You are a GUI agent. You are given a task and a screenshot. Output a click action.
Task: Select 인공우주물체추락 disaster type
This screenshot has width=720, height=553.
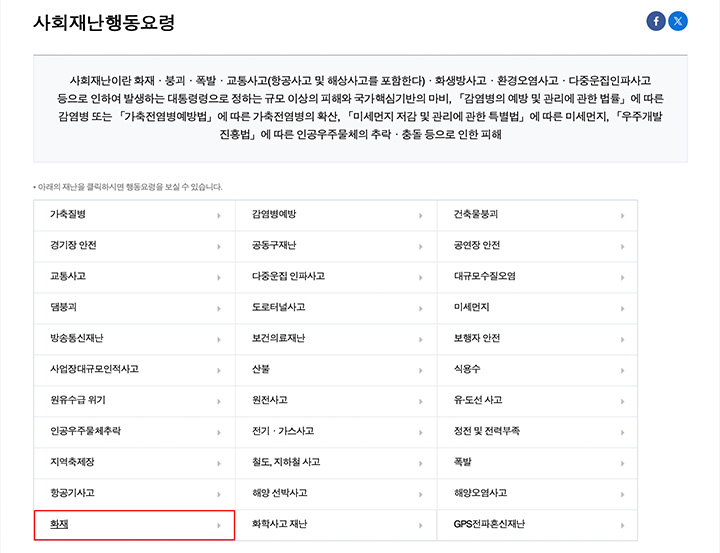[x=134, y=432]
